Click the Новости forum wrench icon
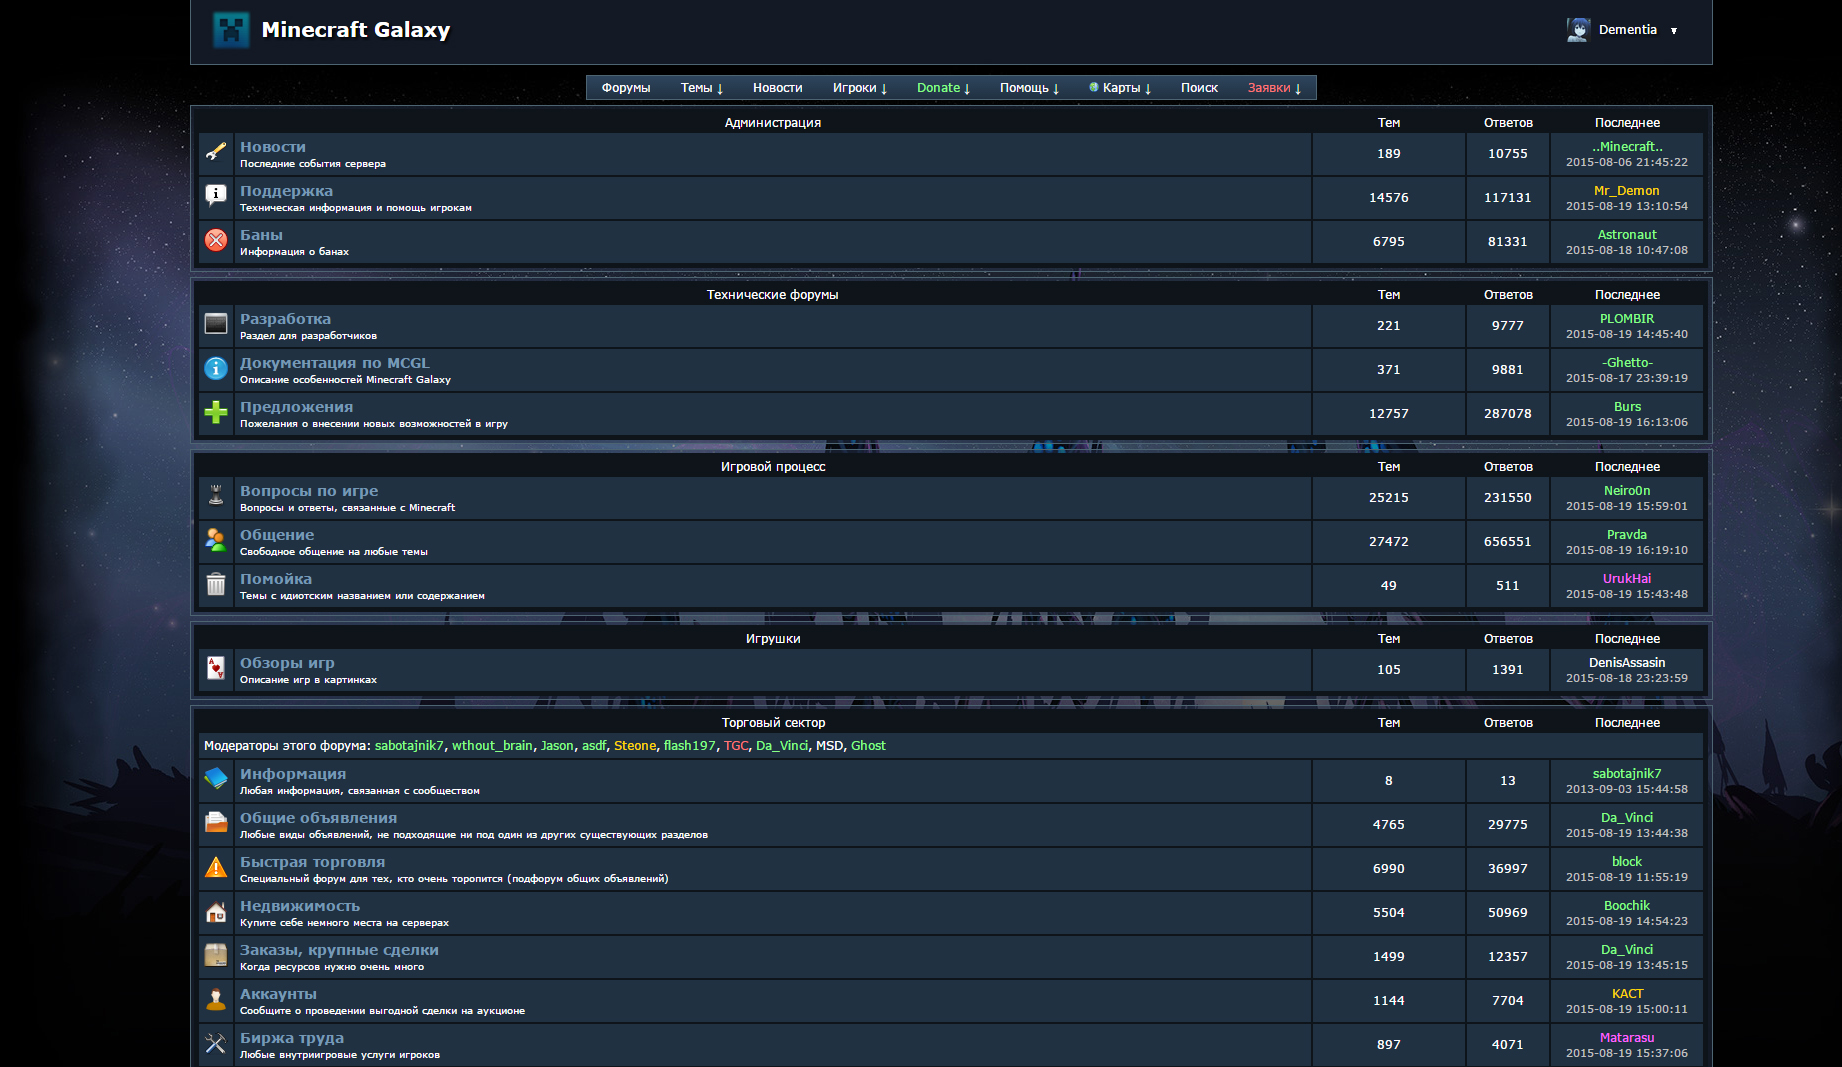 (x=216, y=152)
